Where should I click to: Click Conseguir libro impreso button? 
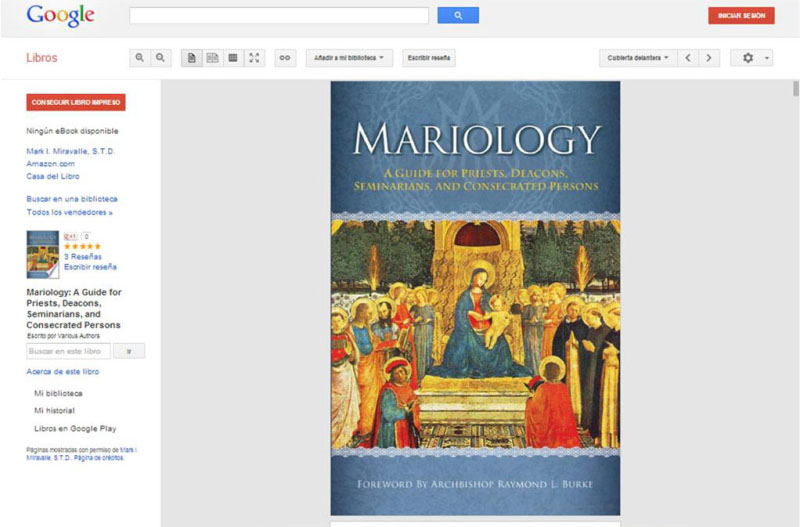coord(76,102)
